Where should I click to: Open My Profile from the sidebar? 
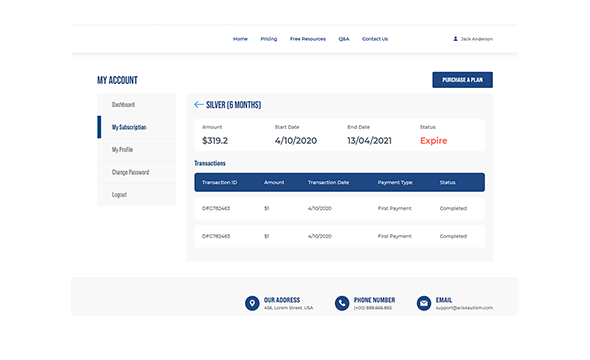(x=137, y=150)
